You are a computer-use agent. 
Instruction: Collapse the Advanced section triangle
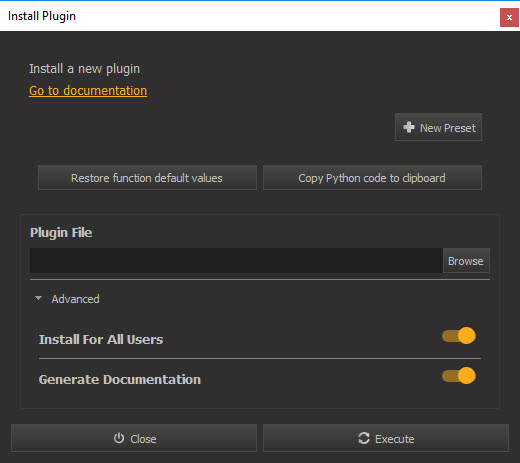[x=38, y=298]
